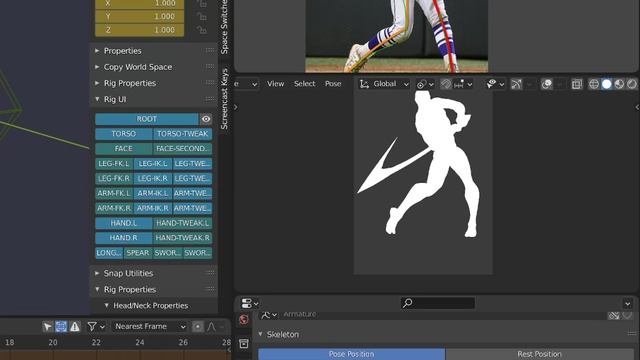Toggle the show errors warning icon

click(75, 327)
